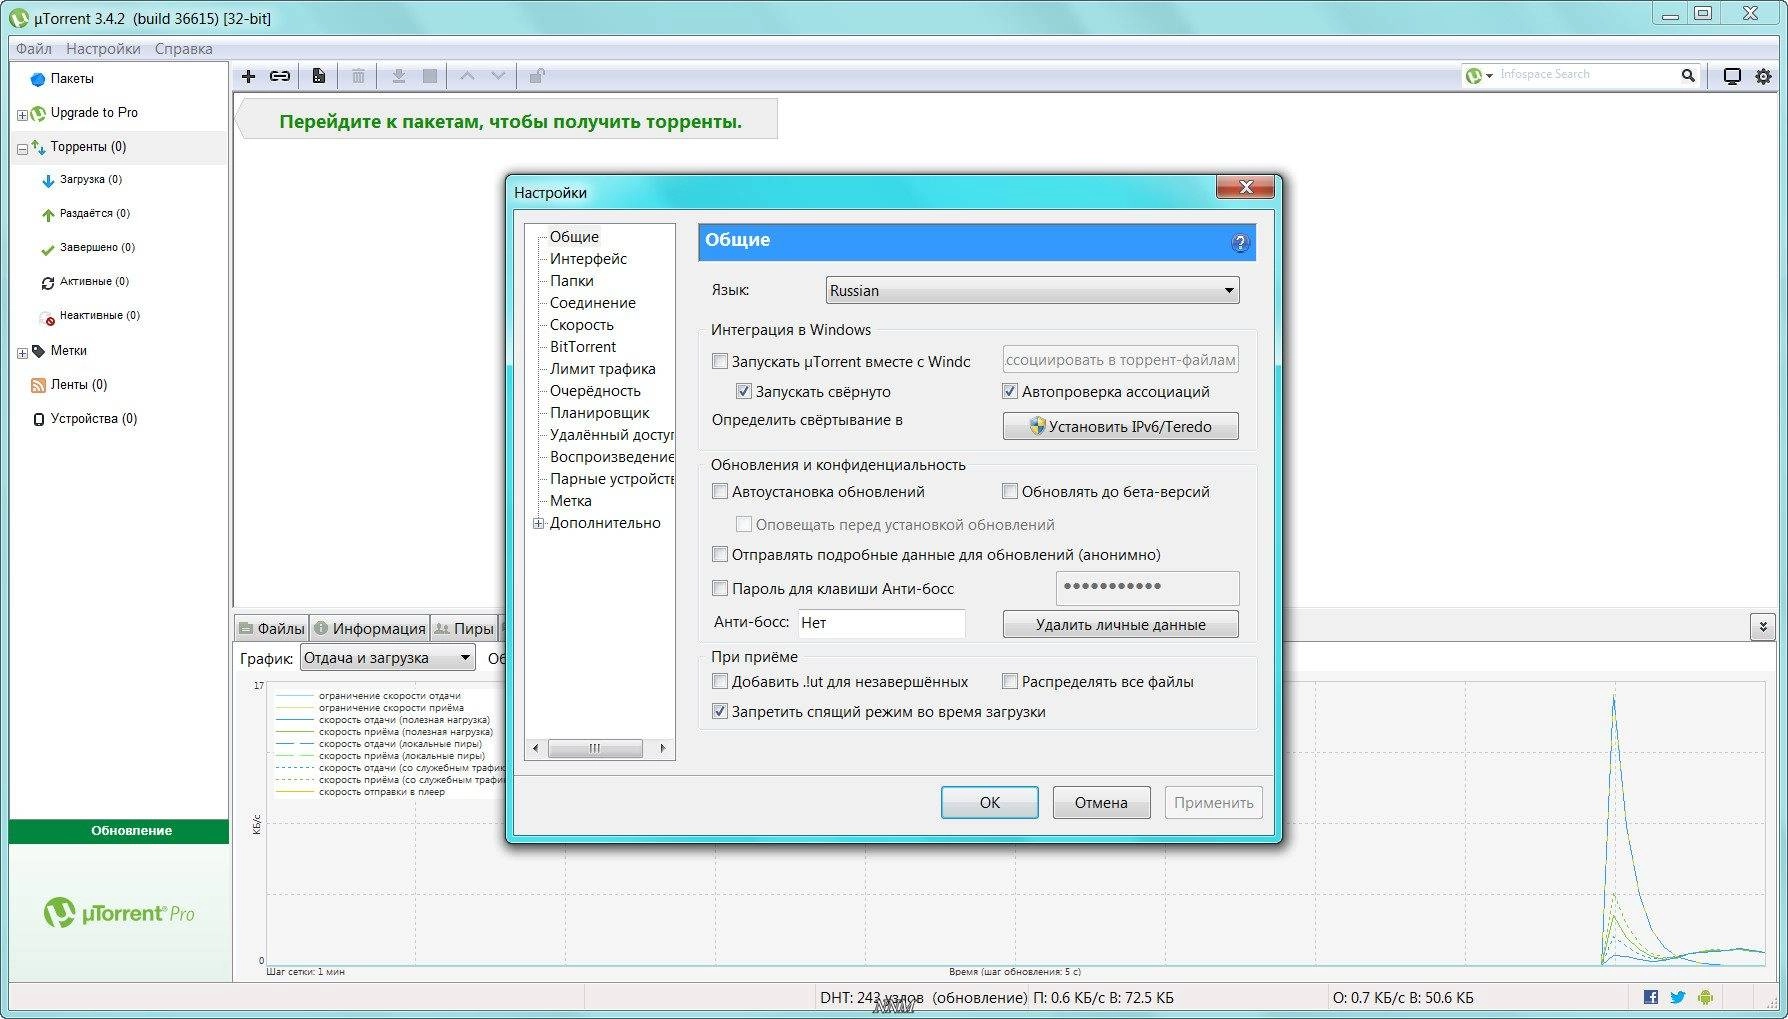Select Соединение in settings tree
The height and width of the screenshot is (1019, 1788).
(x=592, y=303)
